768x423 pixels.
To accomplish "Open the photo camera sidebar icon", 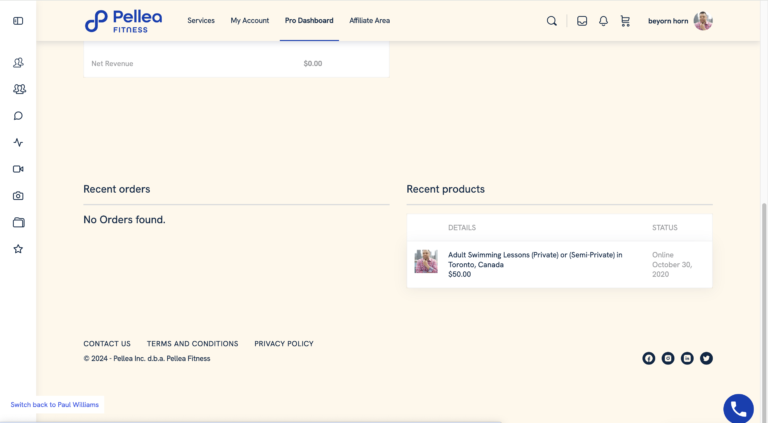I will coord(18,196).
